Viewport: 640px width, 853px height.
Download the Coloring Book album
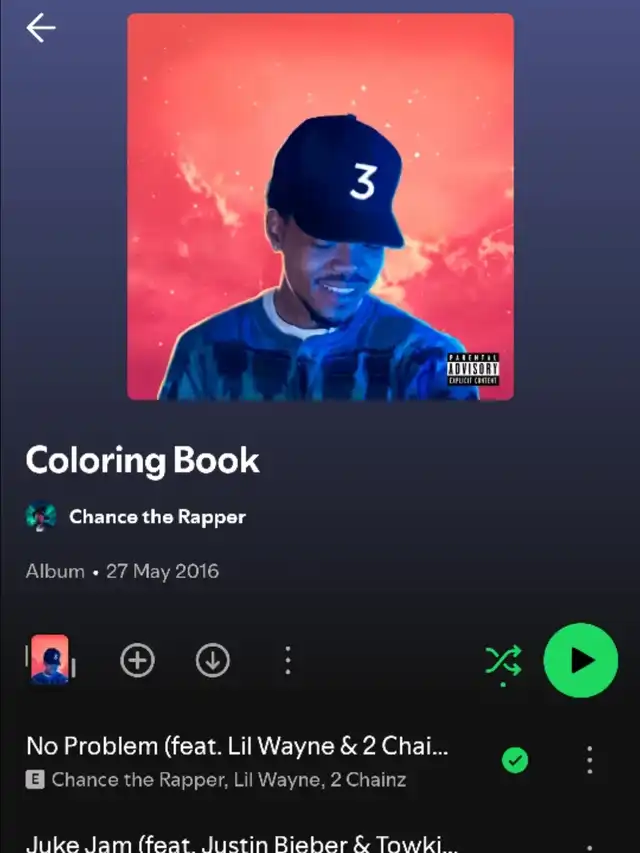point(212,660)
